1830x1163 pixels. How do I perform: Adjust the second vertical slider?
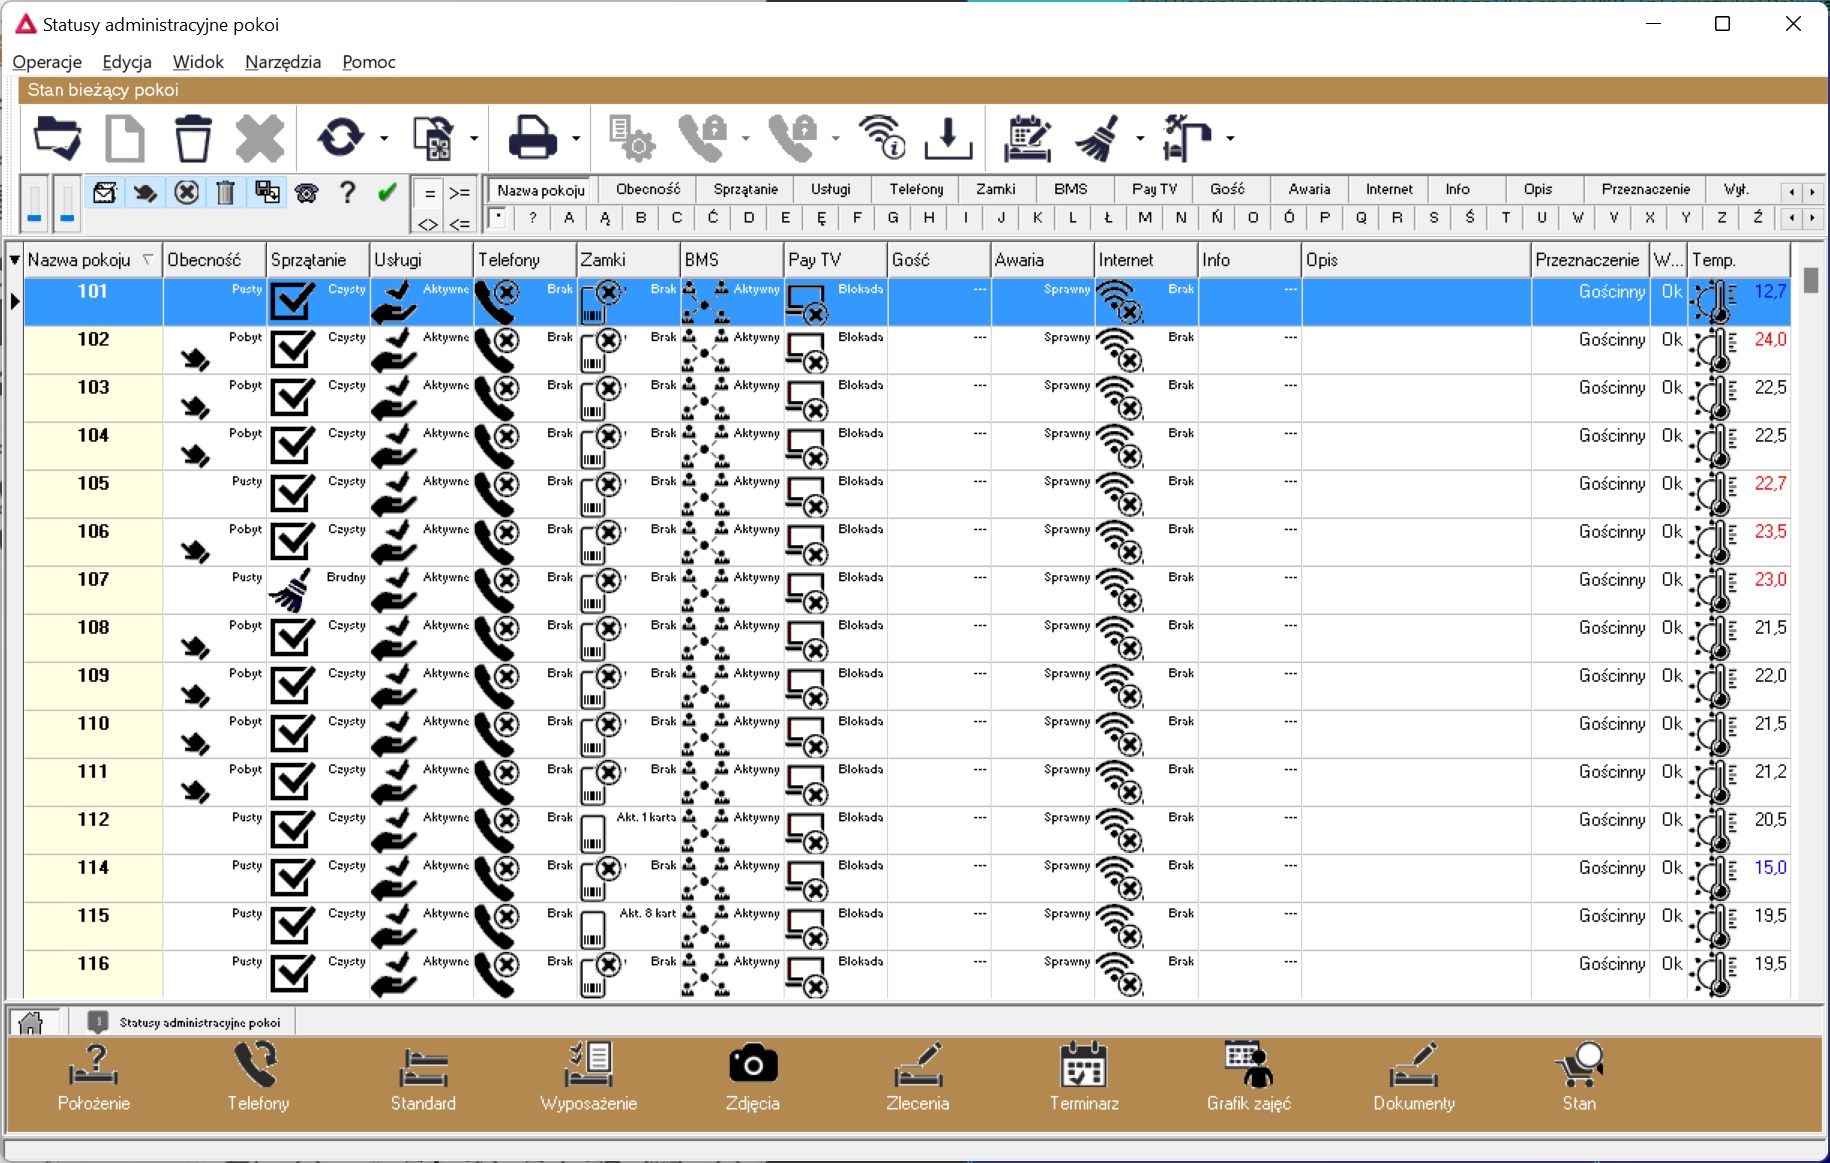[x=67, y=204]
